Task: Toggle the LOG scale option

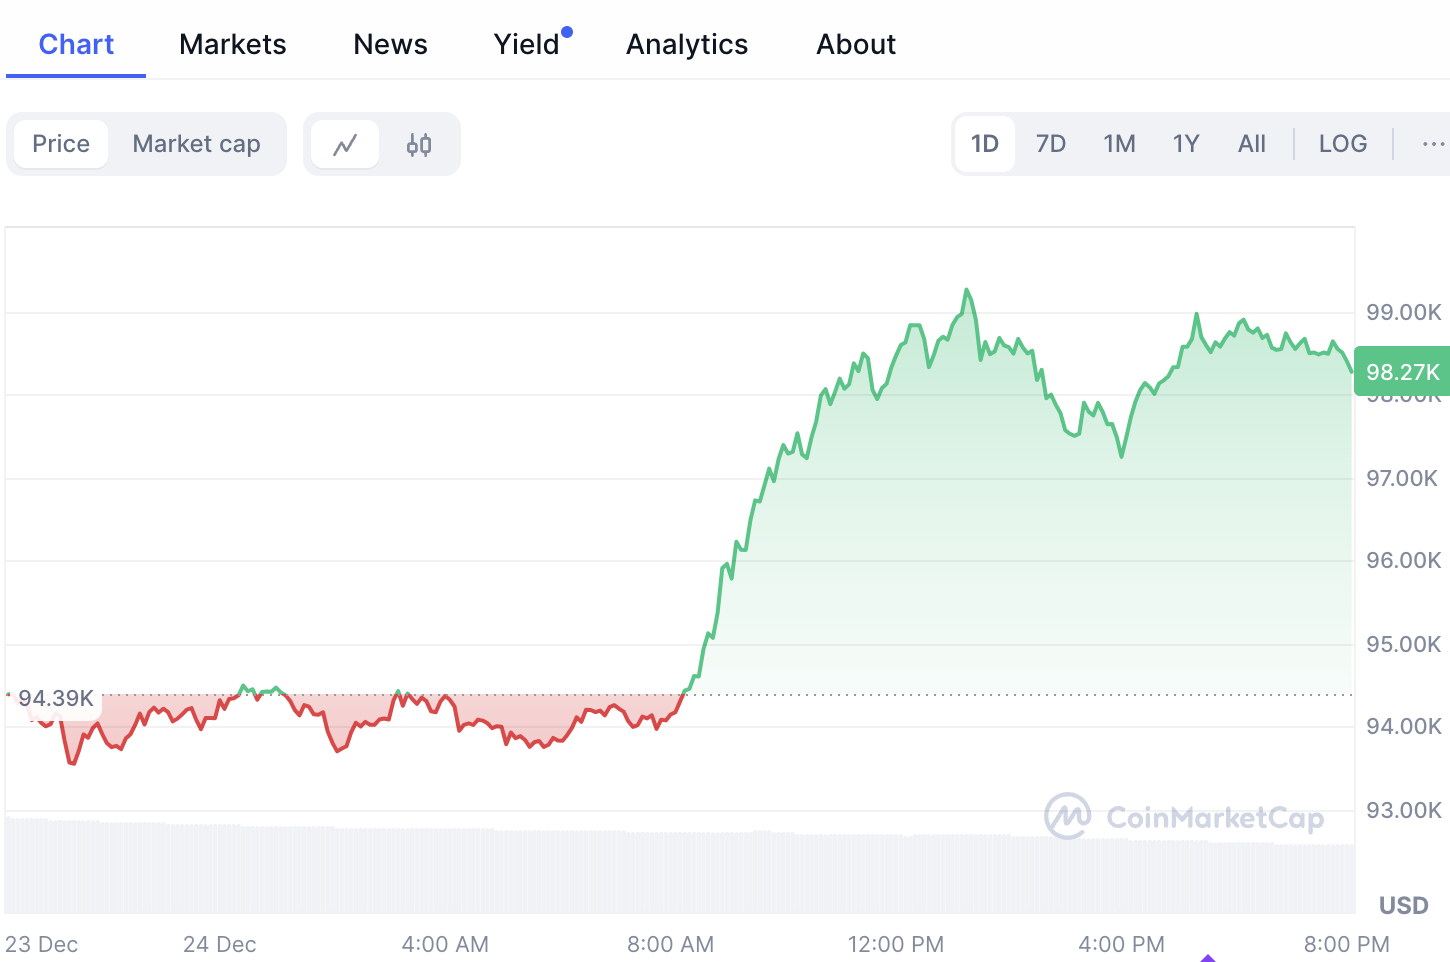Action: tap(1342, 144)
